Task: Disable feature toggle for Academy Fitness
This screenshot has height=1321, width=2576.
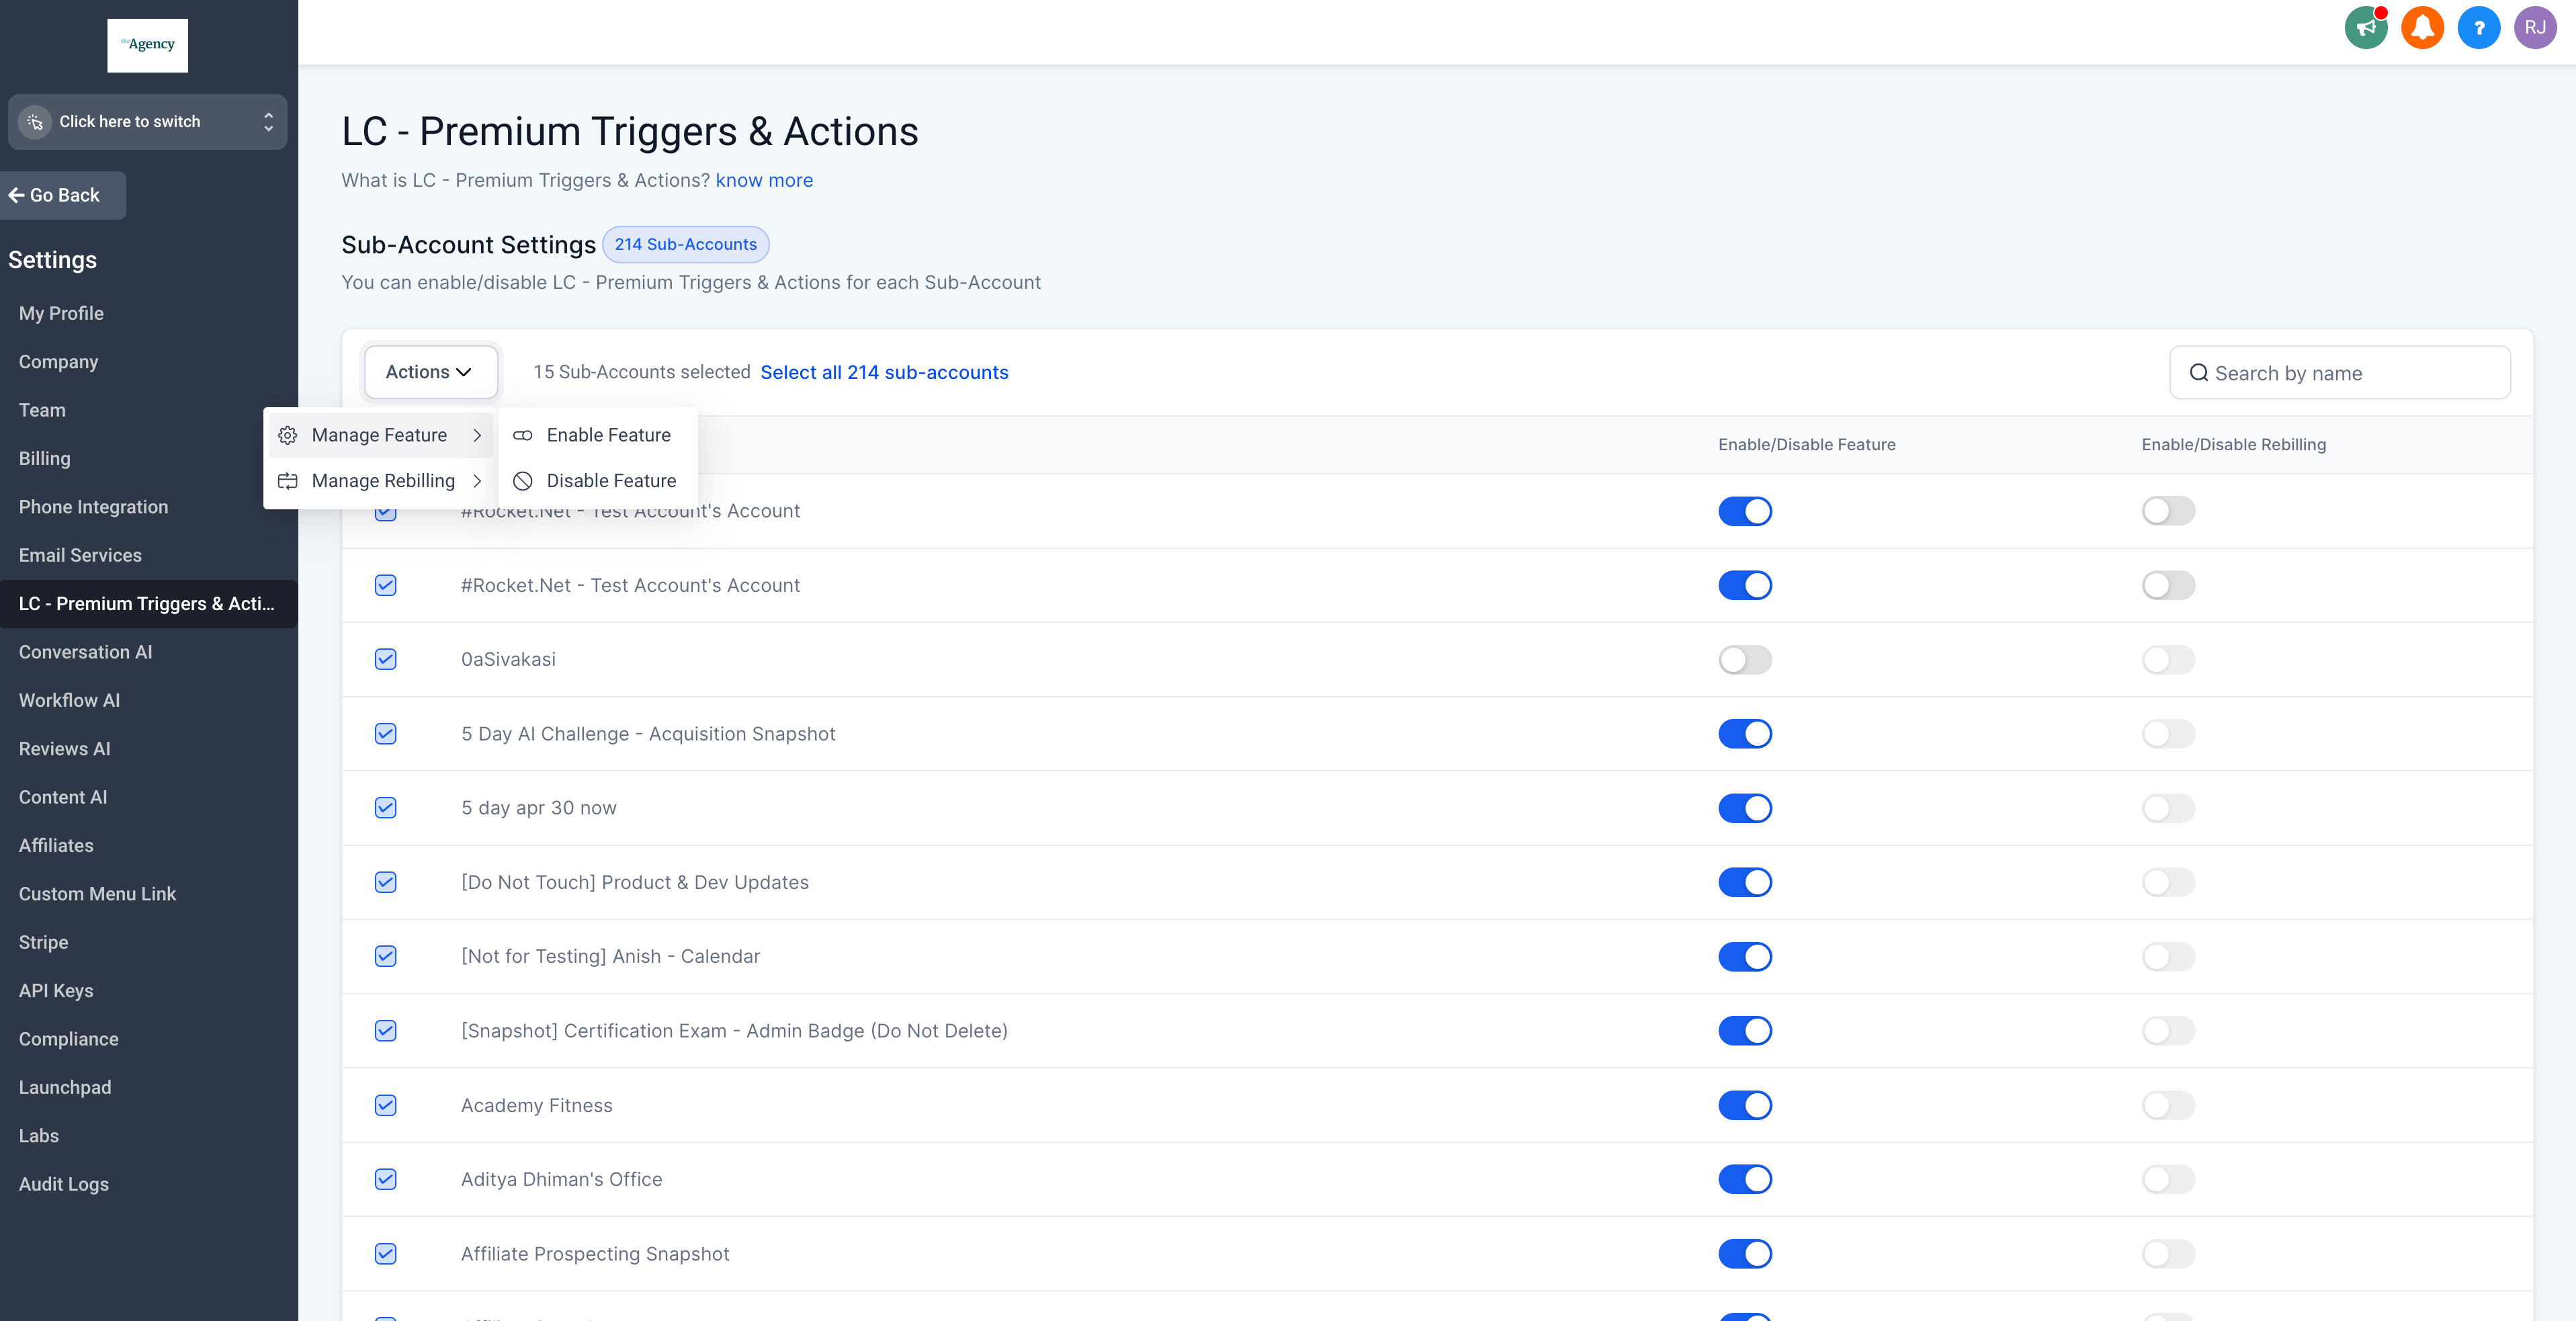Action: pos(1745,1105)
